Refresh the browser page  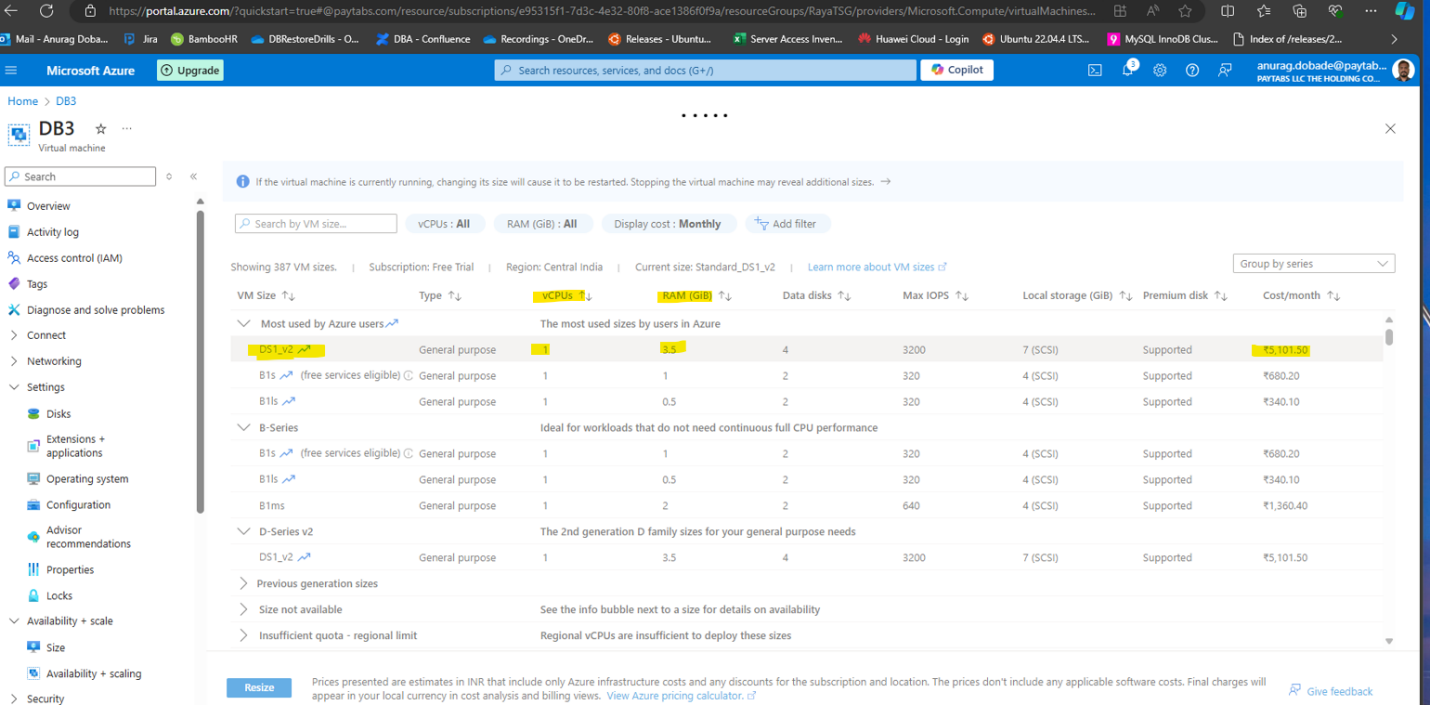[x=46, y=11]
